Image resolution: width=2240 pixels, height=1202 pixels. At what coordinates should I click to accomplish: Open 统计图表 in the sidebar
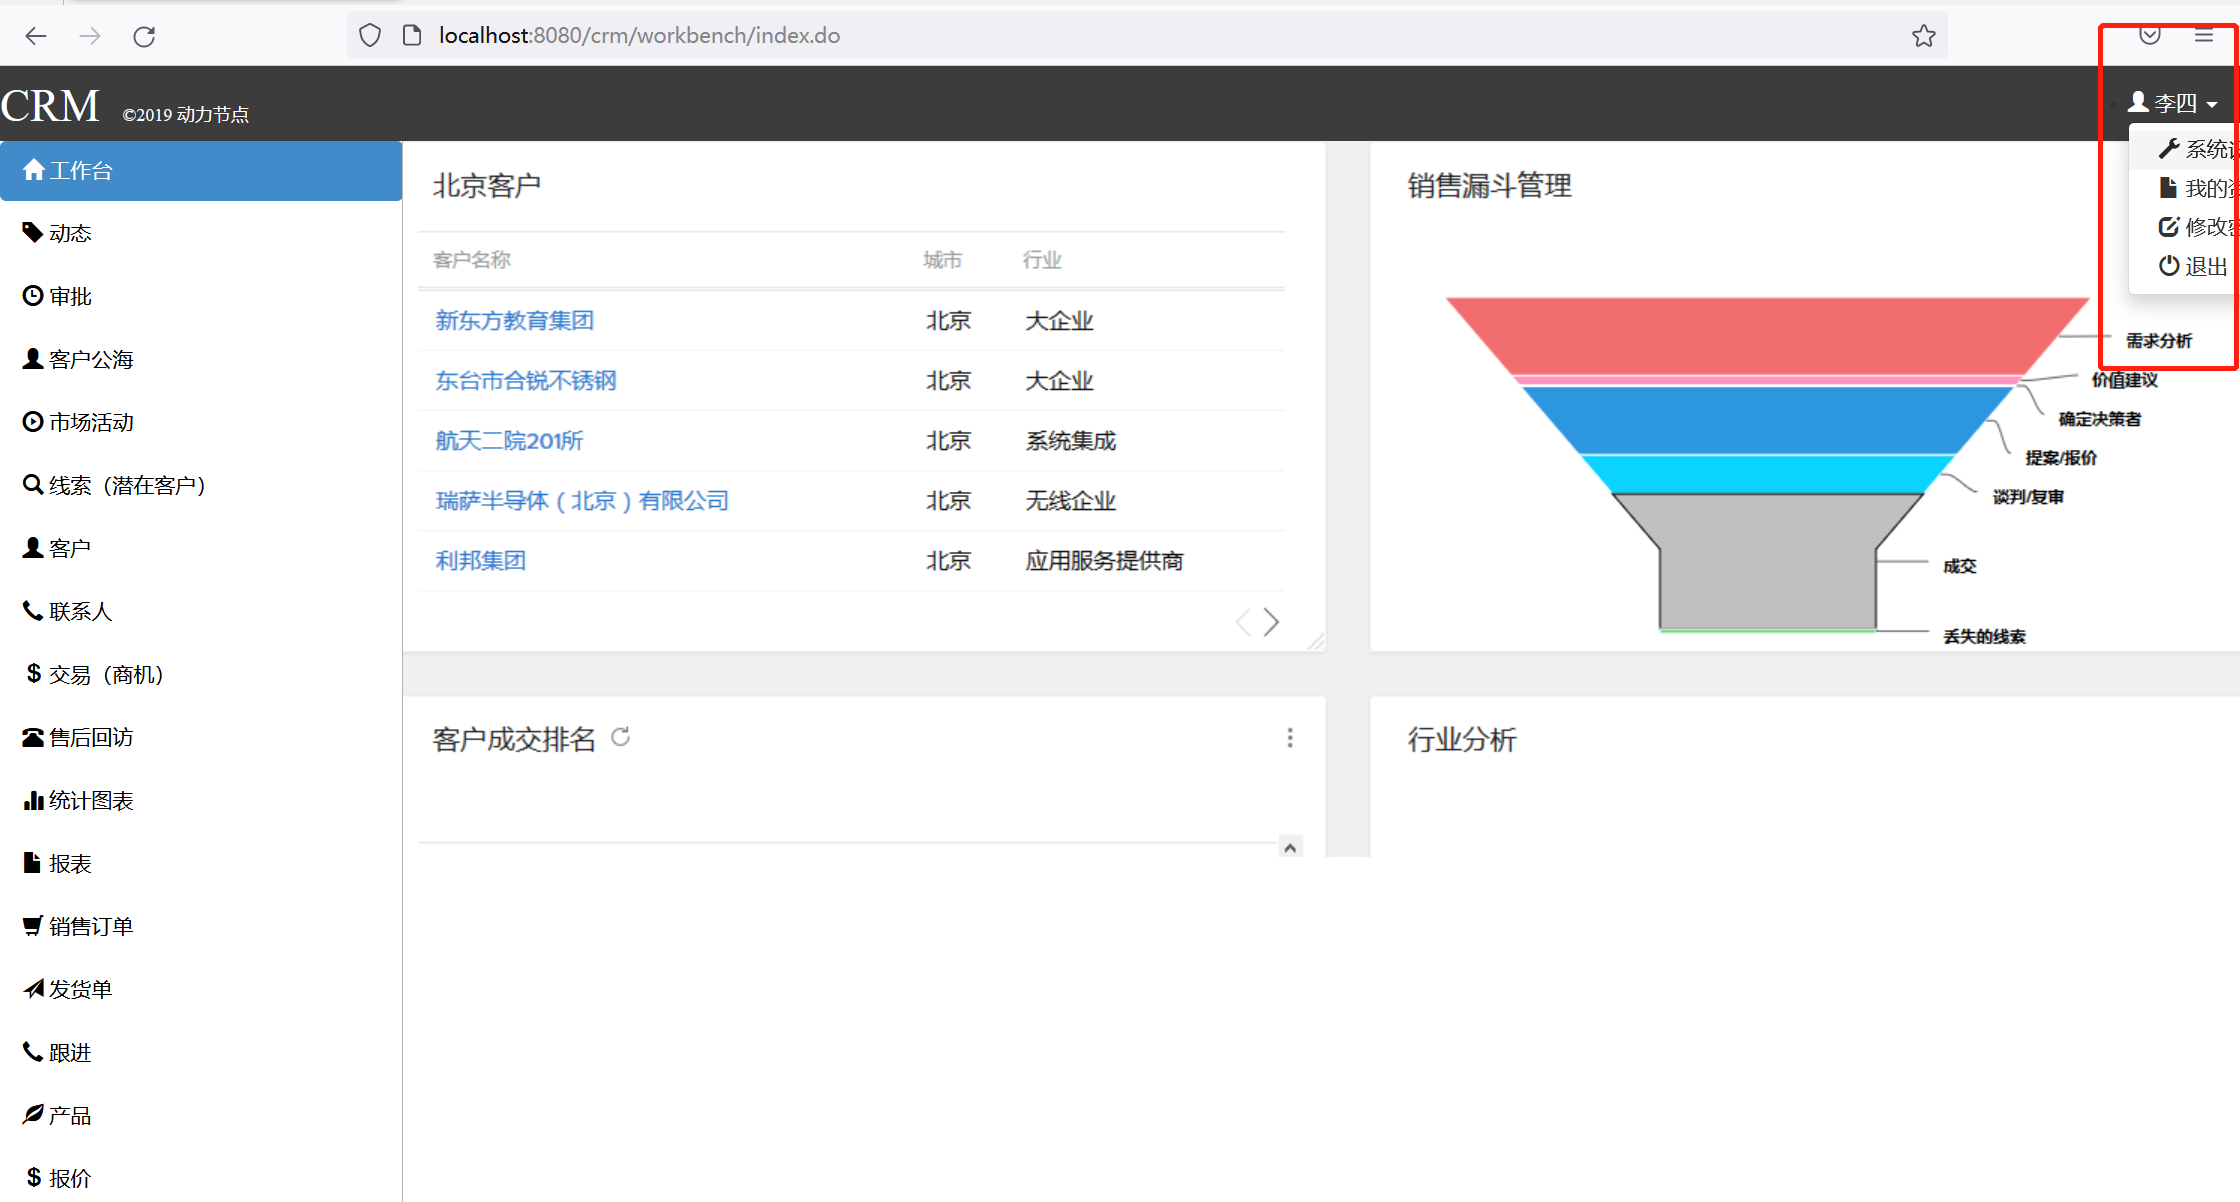click(90, 800)
